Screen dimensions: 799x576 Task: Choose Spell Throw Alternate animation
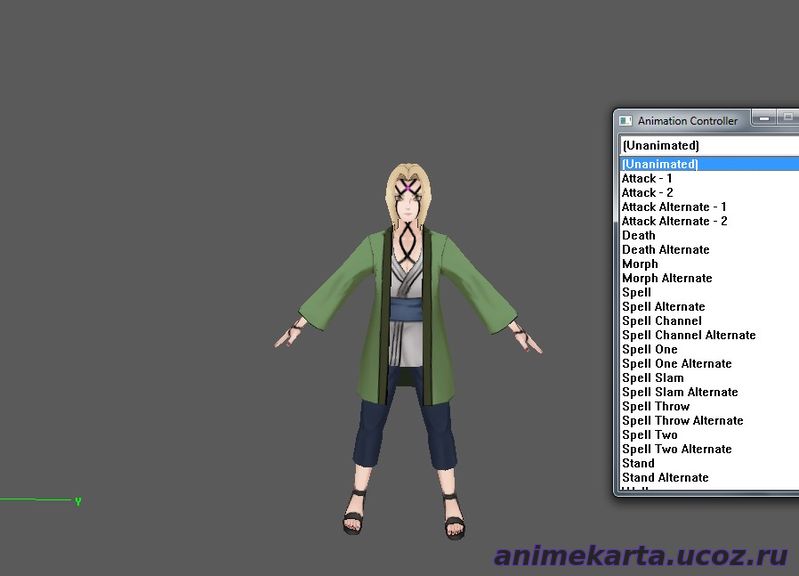click(709, 421)
